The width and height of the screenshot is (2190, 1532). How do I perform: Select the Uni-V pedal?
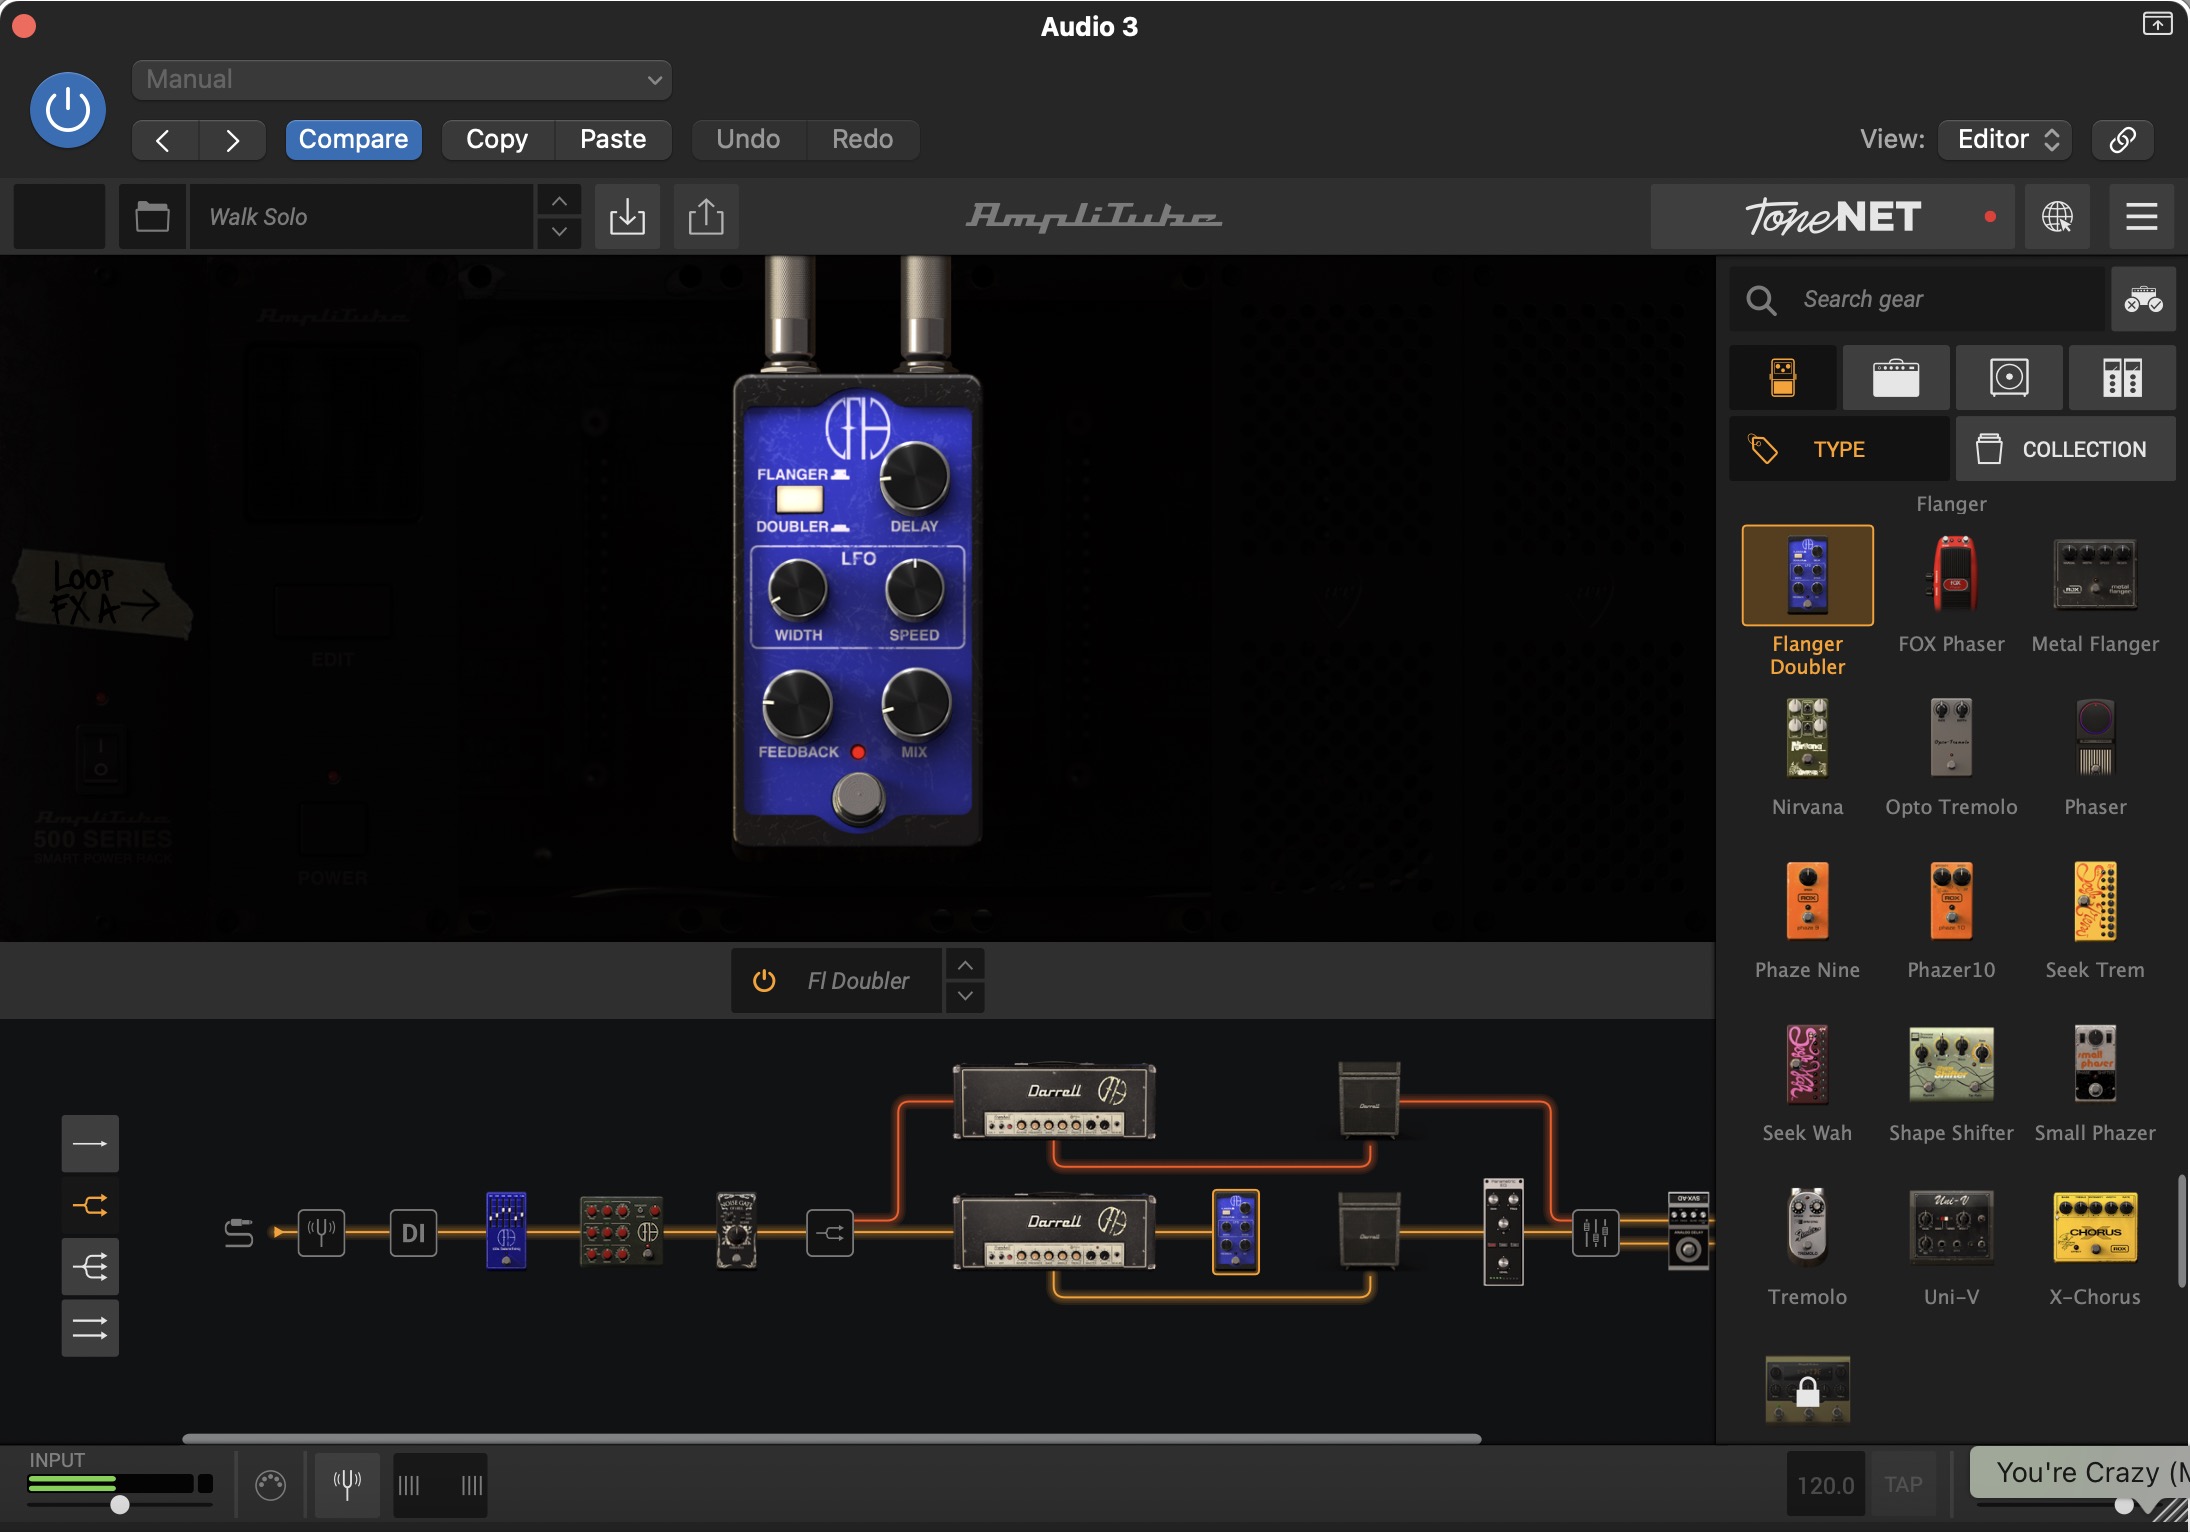pos(1951,1227)
